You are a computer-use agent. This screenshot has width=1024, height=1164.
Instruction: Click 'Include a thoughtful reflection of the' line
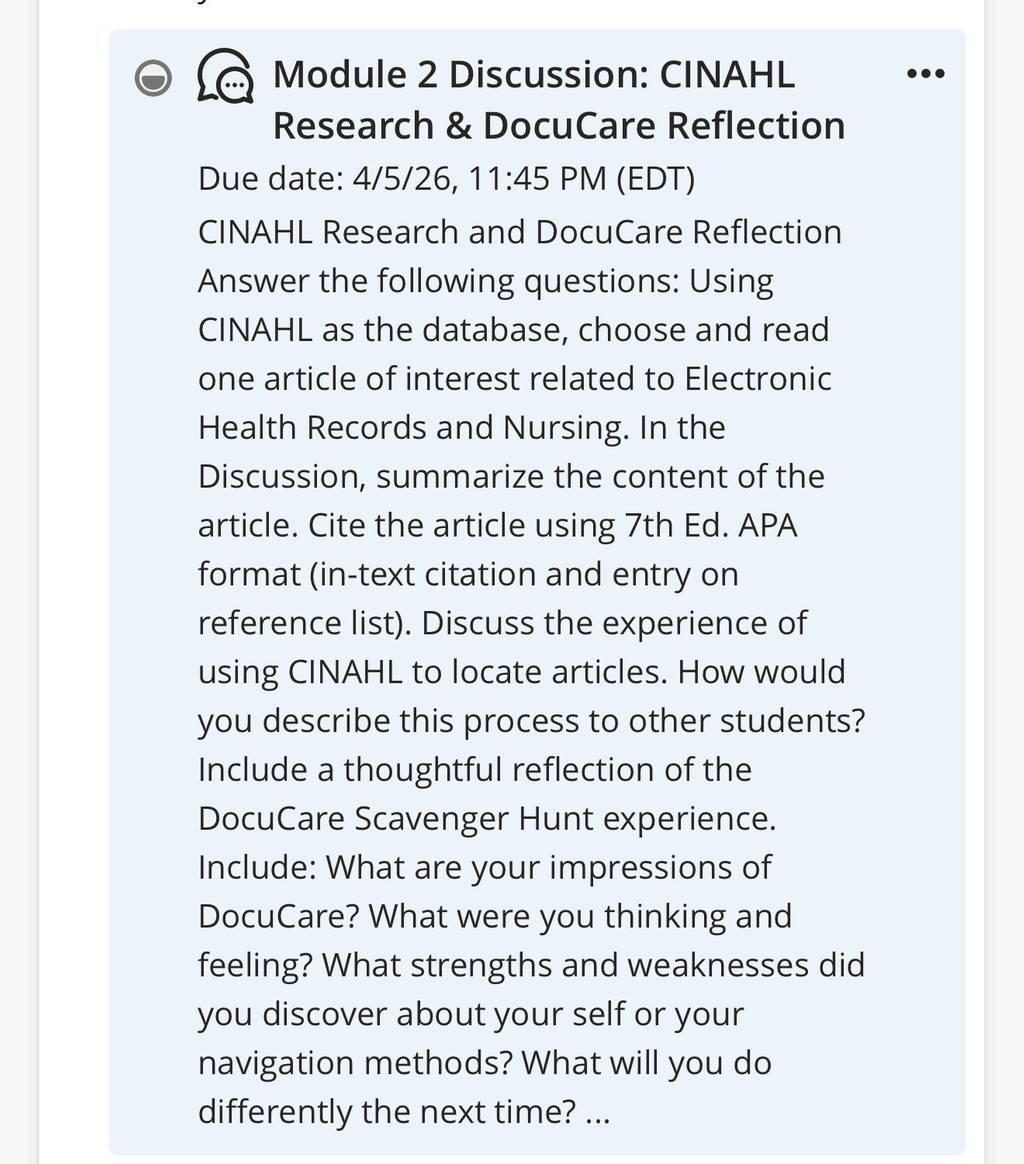point(475,770)
